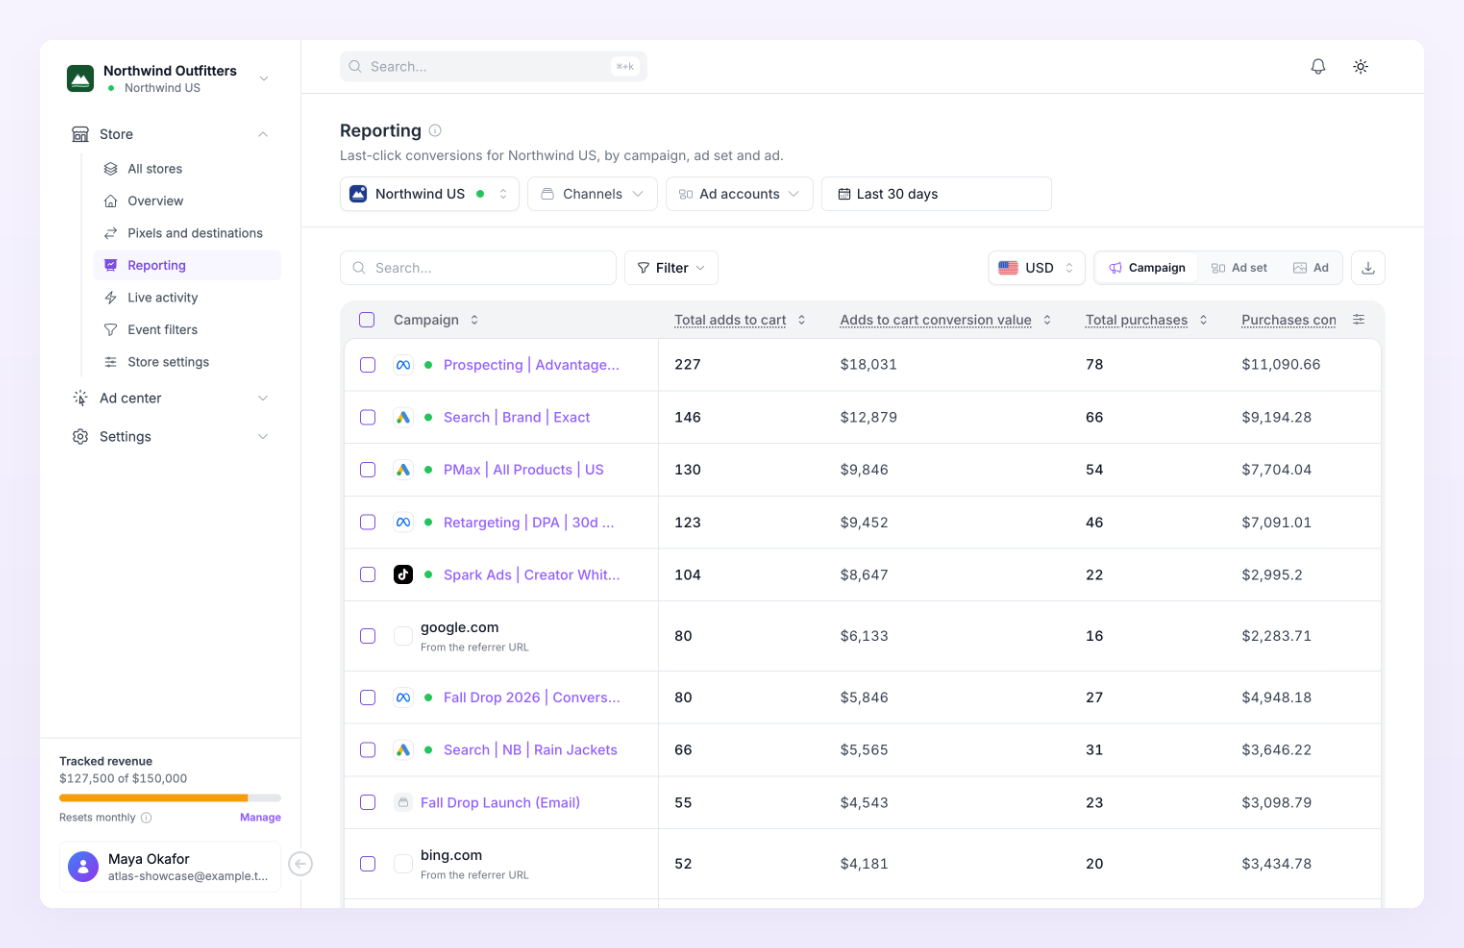Click Maya Okafor's avatar
Image resolution: width=1464 pixels, height=948 pixels.
[83, 866]
